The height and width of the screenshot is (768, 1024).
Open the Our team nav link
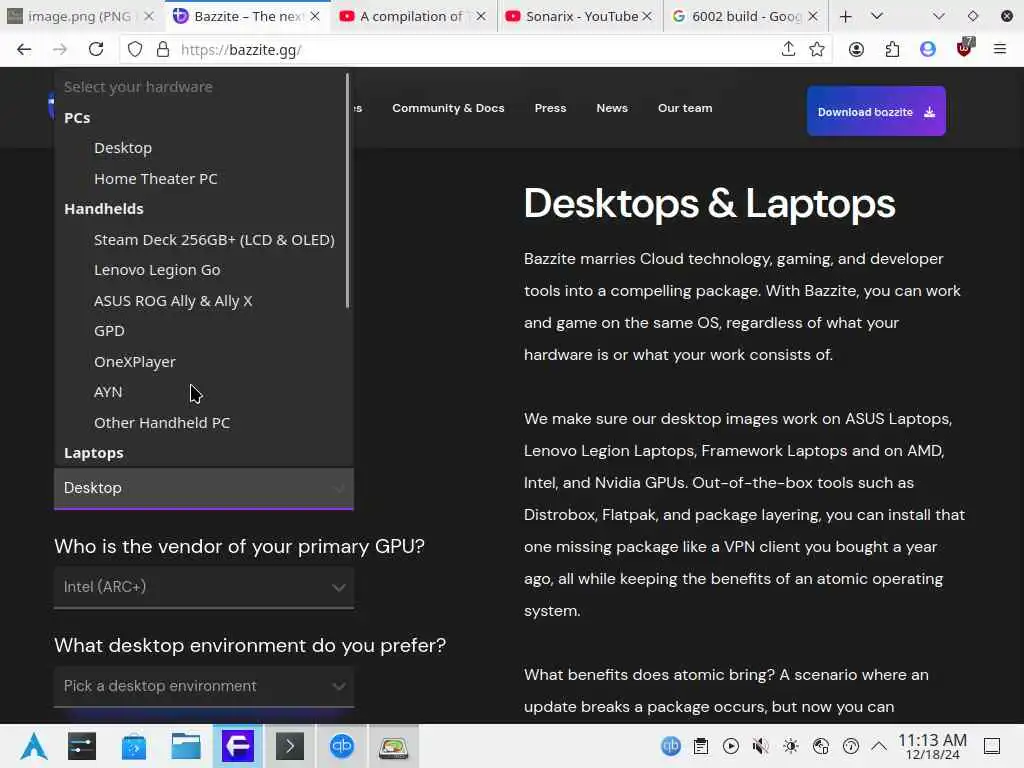pyautogui.click(x=685, y=108)
